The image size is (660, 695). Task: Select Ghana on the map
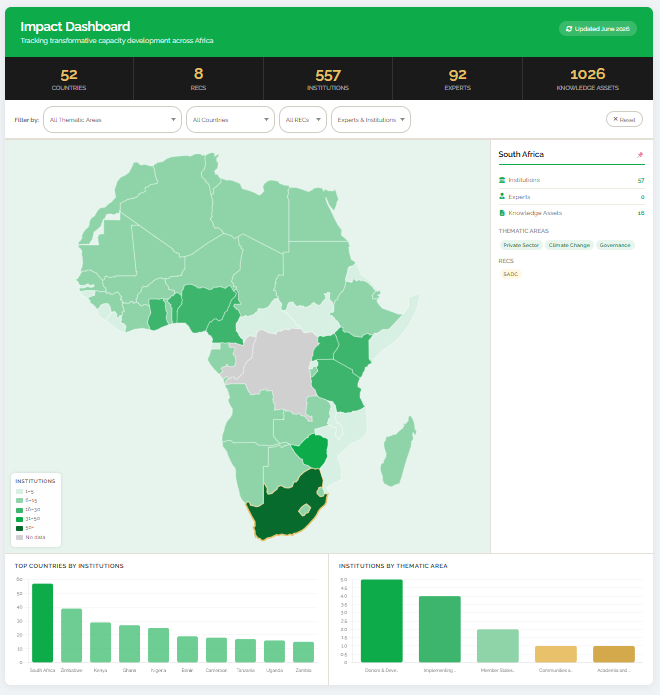click(156, 314)
